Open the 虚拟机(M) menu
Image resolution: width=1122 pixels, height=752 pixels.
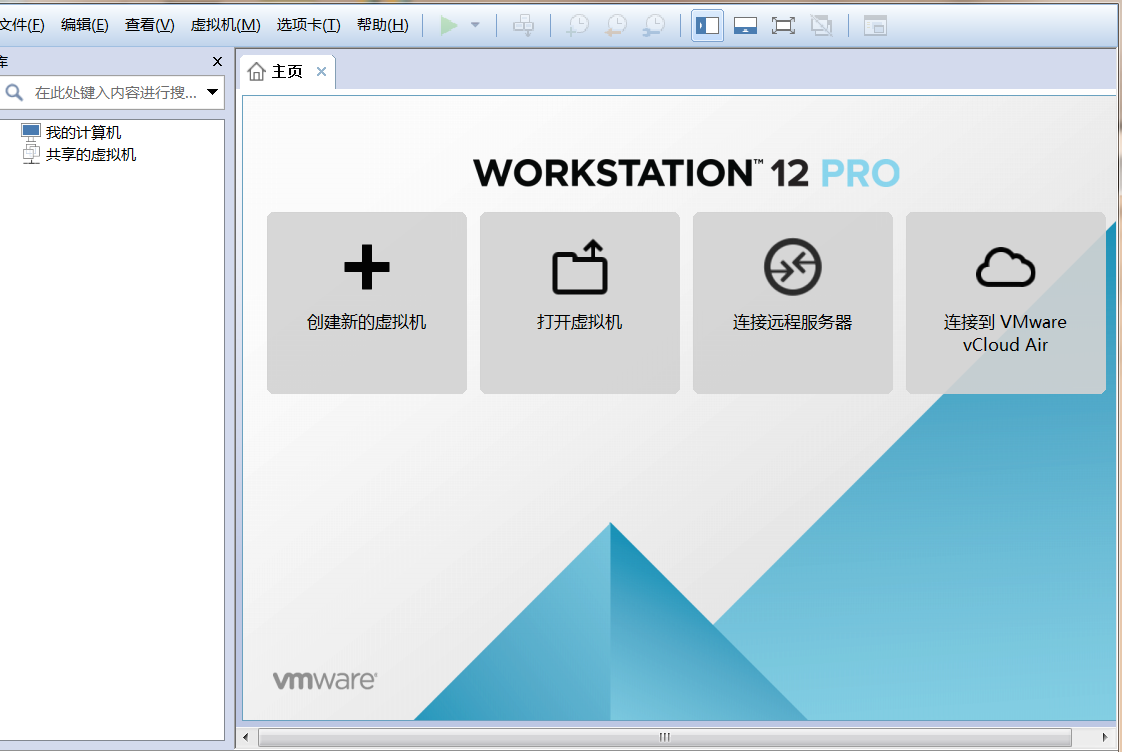pos(225,25)
